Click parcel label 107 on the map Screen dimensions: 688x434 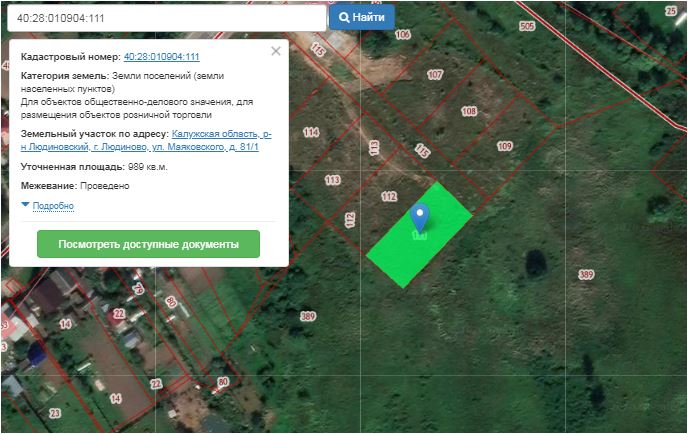435,75
